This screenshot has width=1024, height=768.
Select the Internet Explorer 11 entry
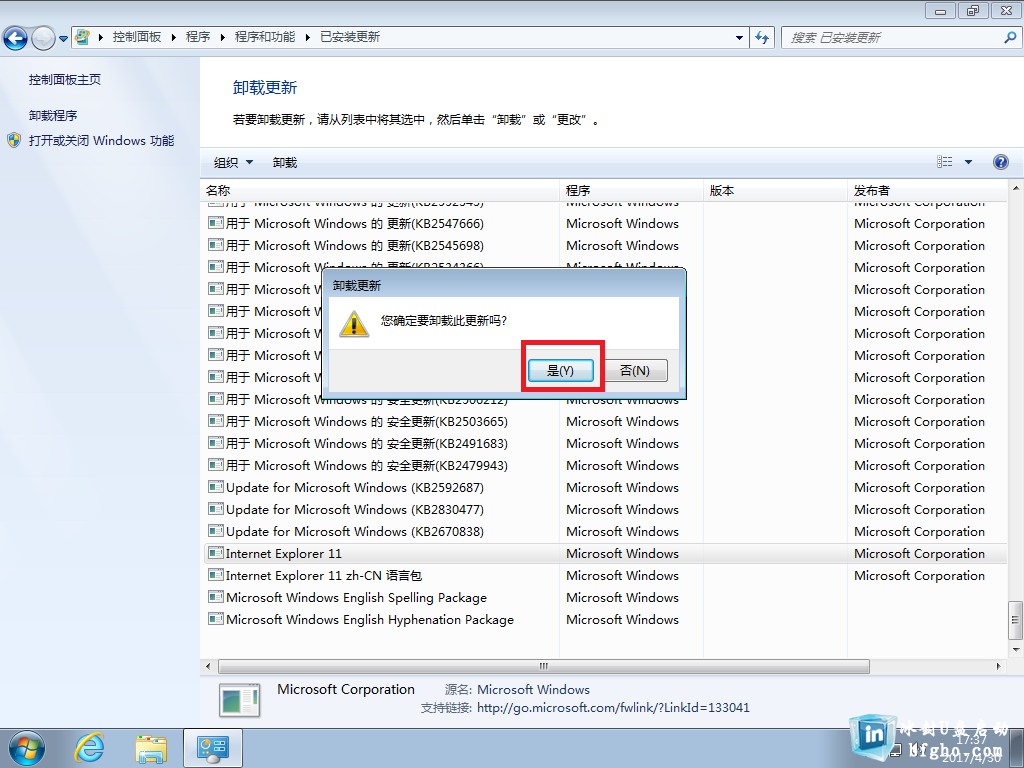(605, 553)
